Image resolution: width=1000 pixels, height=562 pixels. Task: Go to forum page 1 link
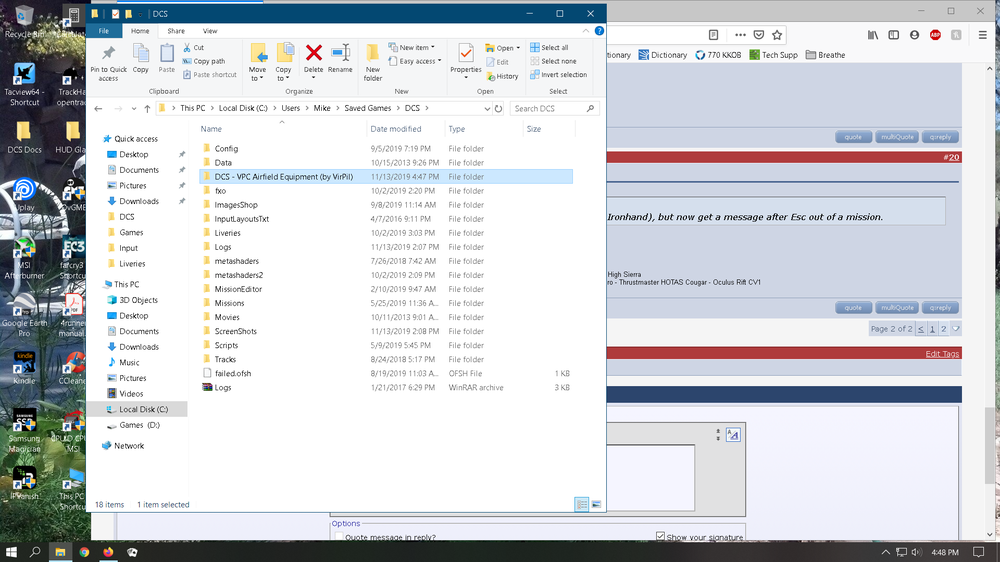tap(932, 329)
